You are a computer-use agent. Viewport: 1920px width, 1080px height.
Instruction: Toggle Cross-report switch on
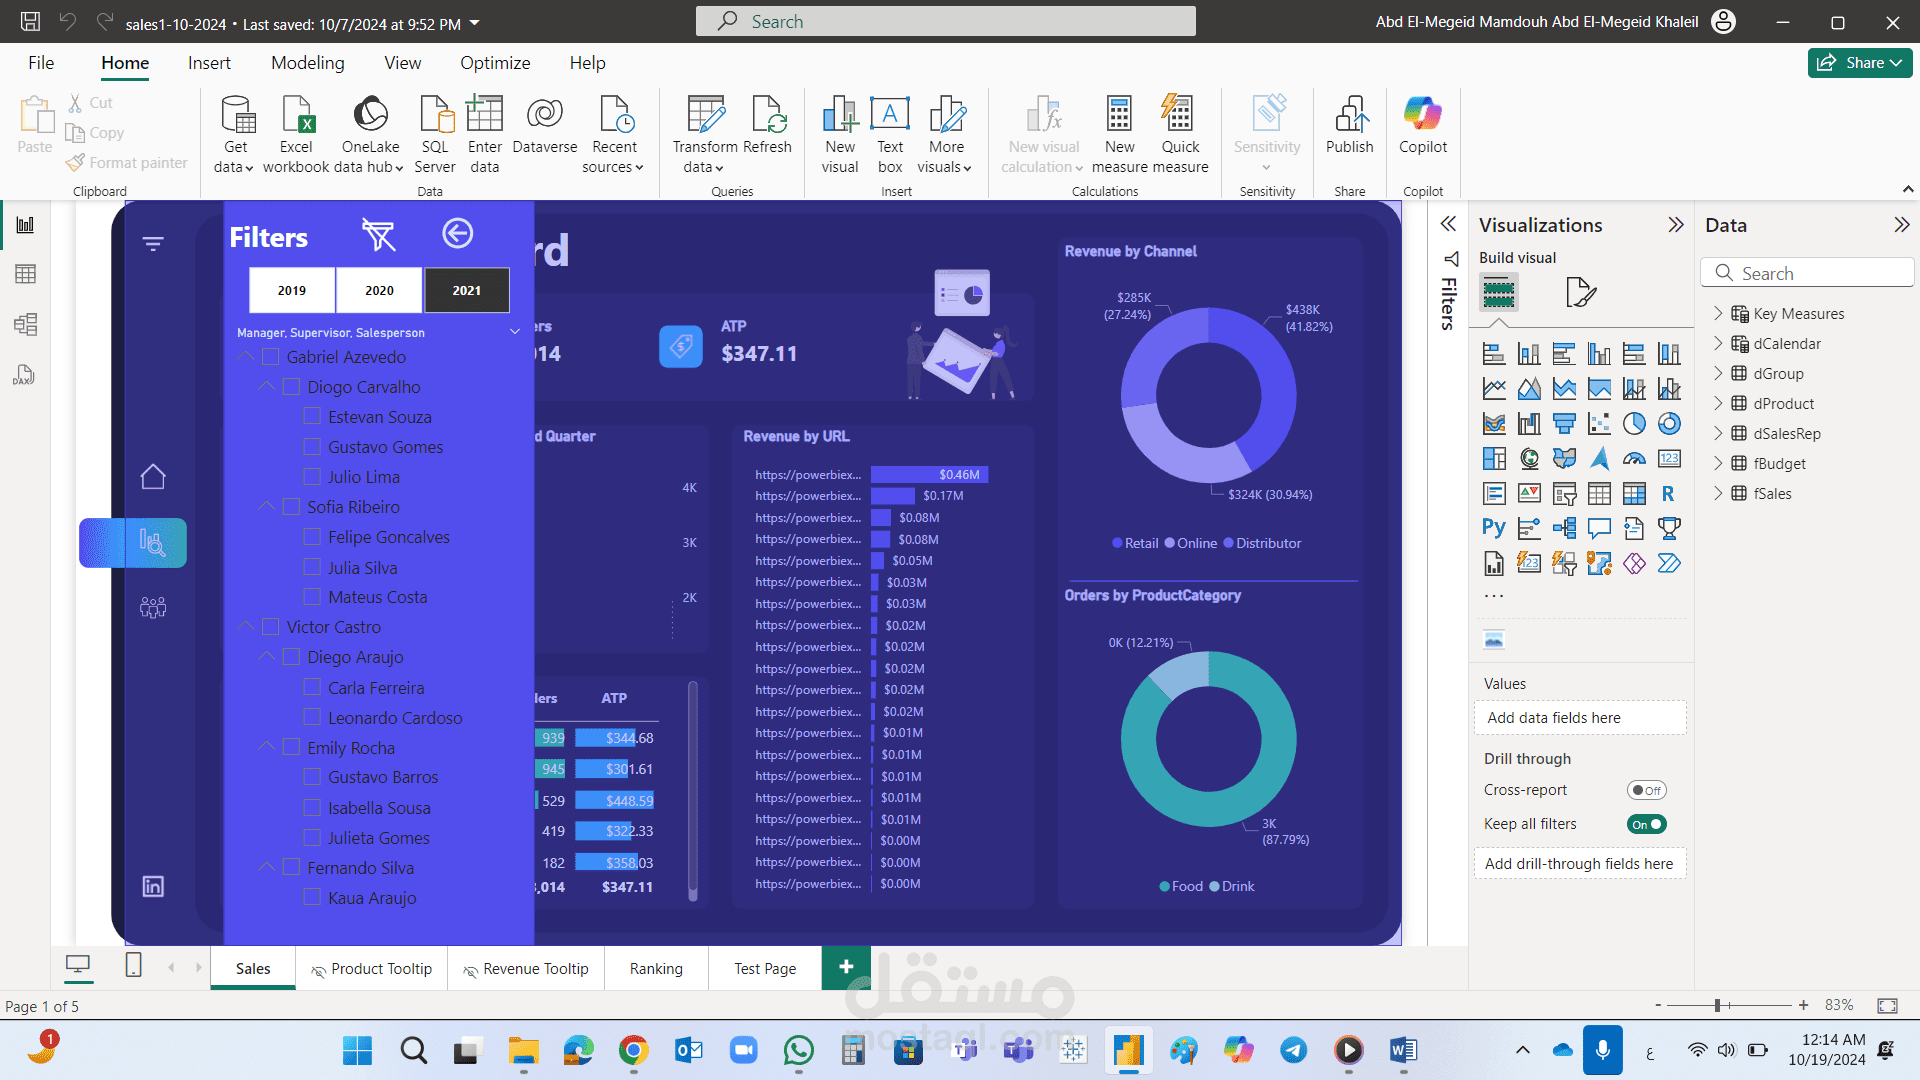point(1646,790)
